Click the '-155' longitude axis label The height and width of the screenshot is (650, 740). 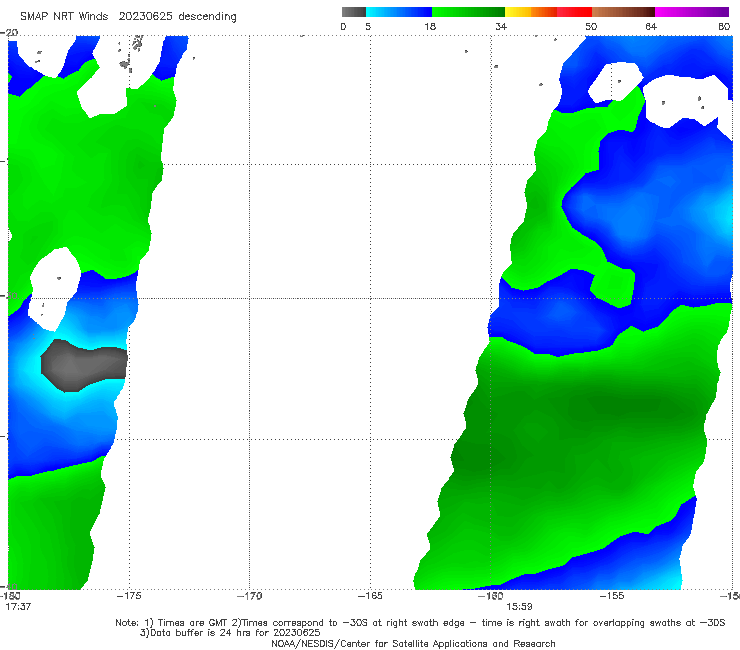point(612,596)
